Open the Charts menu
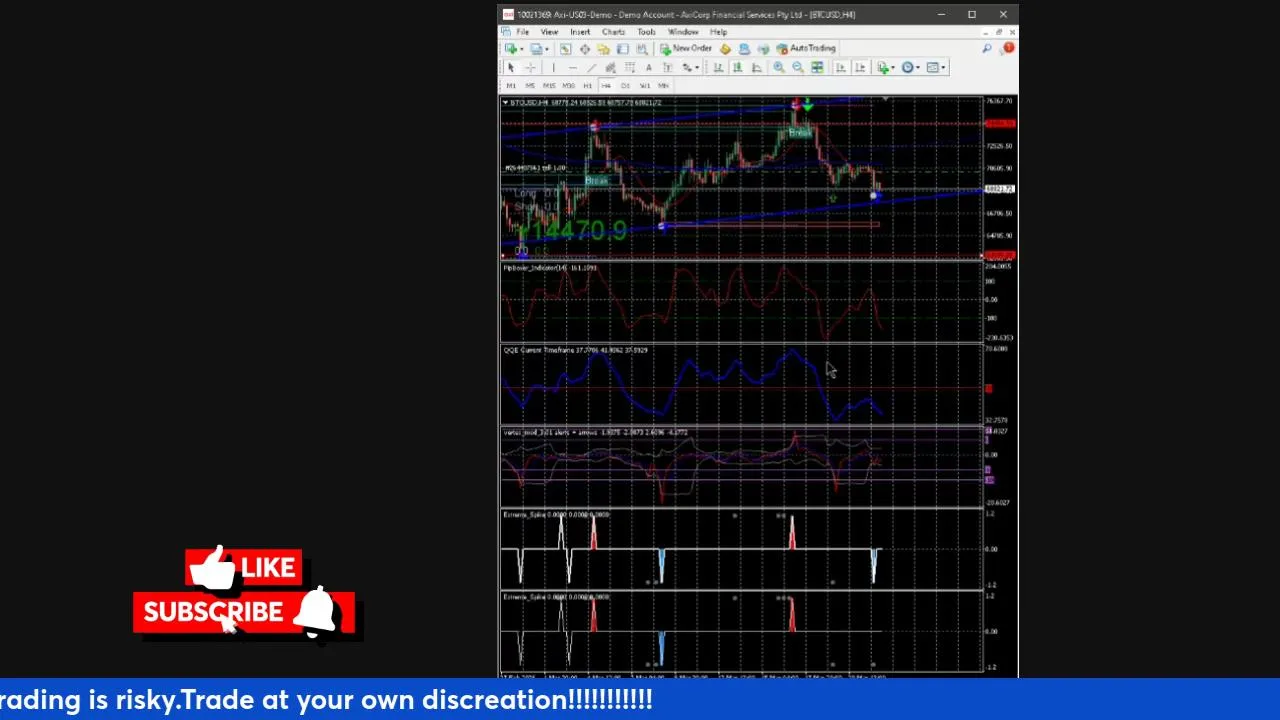 coord(613,32)
